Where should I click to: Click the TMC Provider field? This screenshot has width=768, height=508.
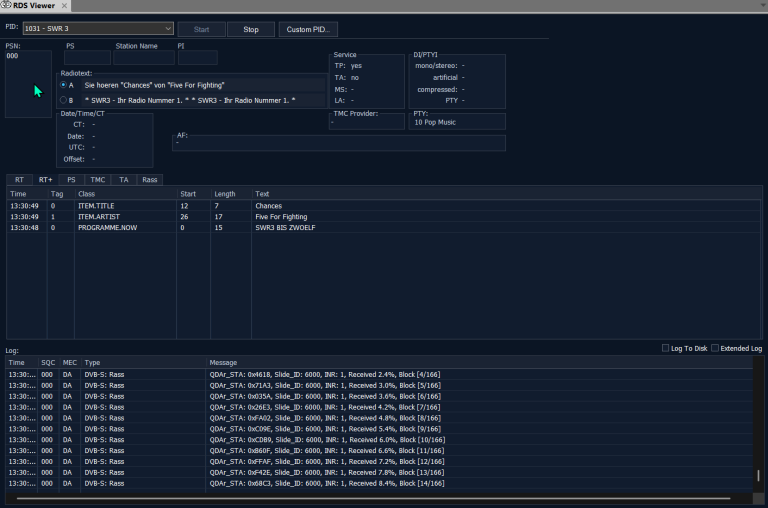367,122
